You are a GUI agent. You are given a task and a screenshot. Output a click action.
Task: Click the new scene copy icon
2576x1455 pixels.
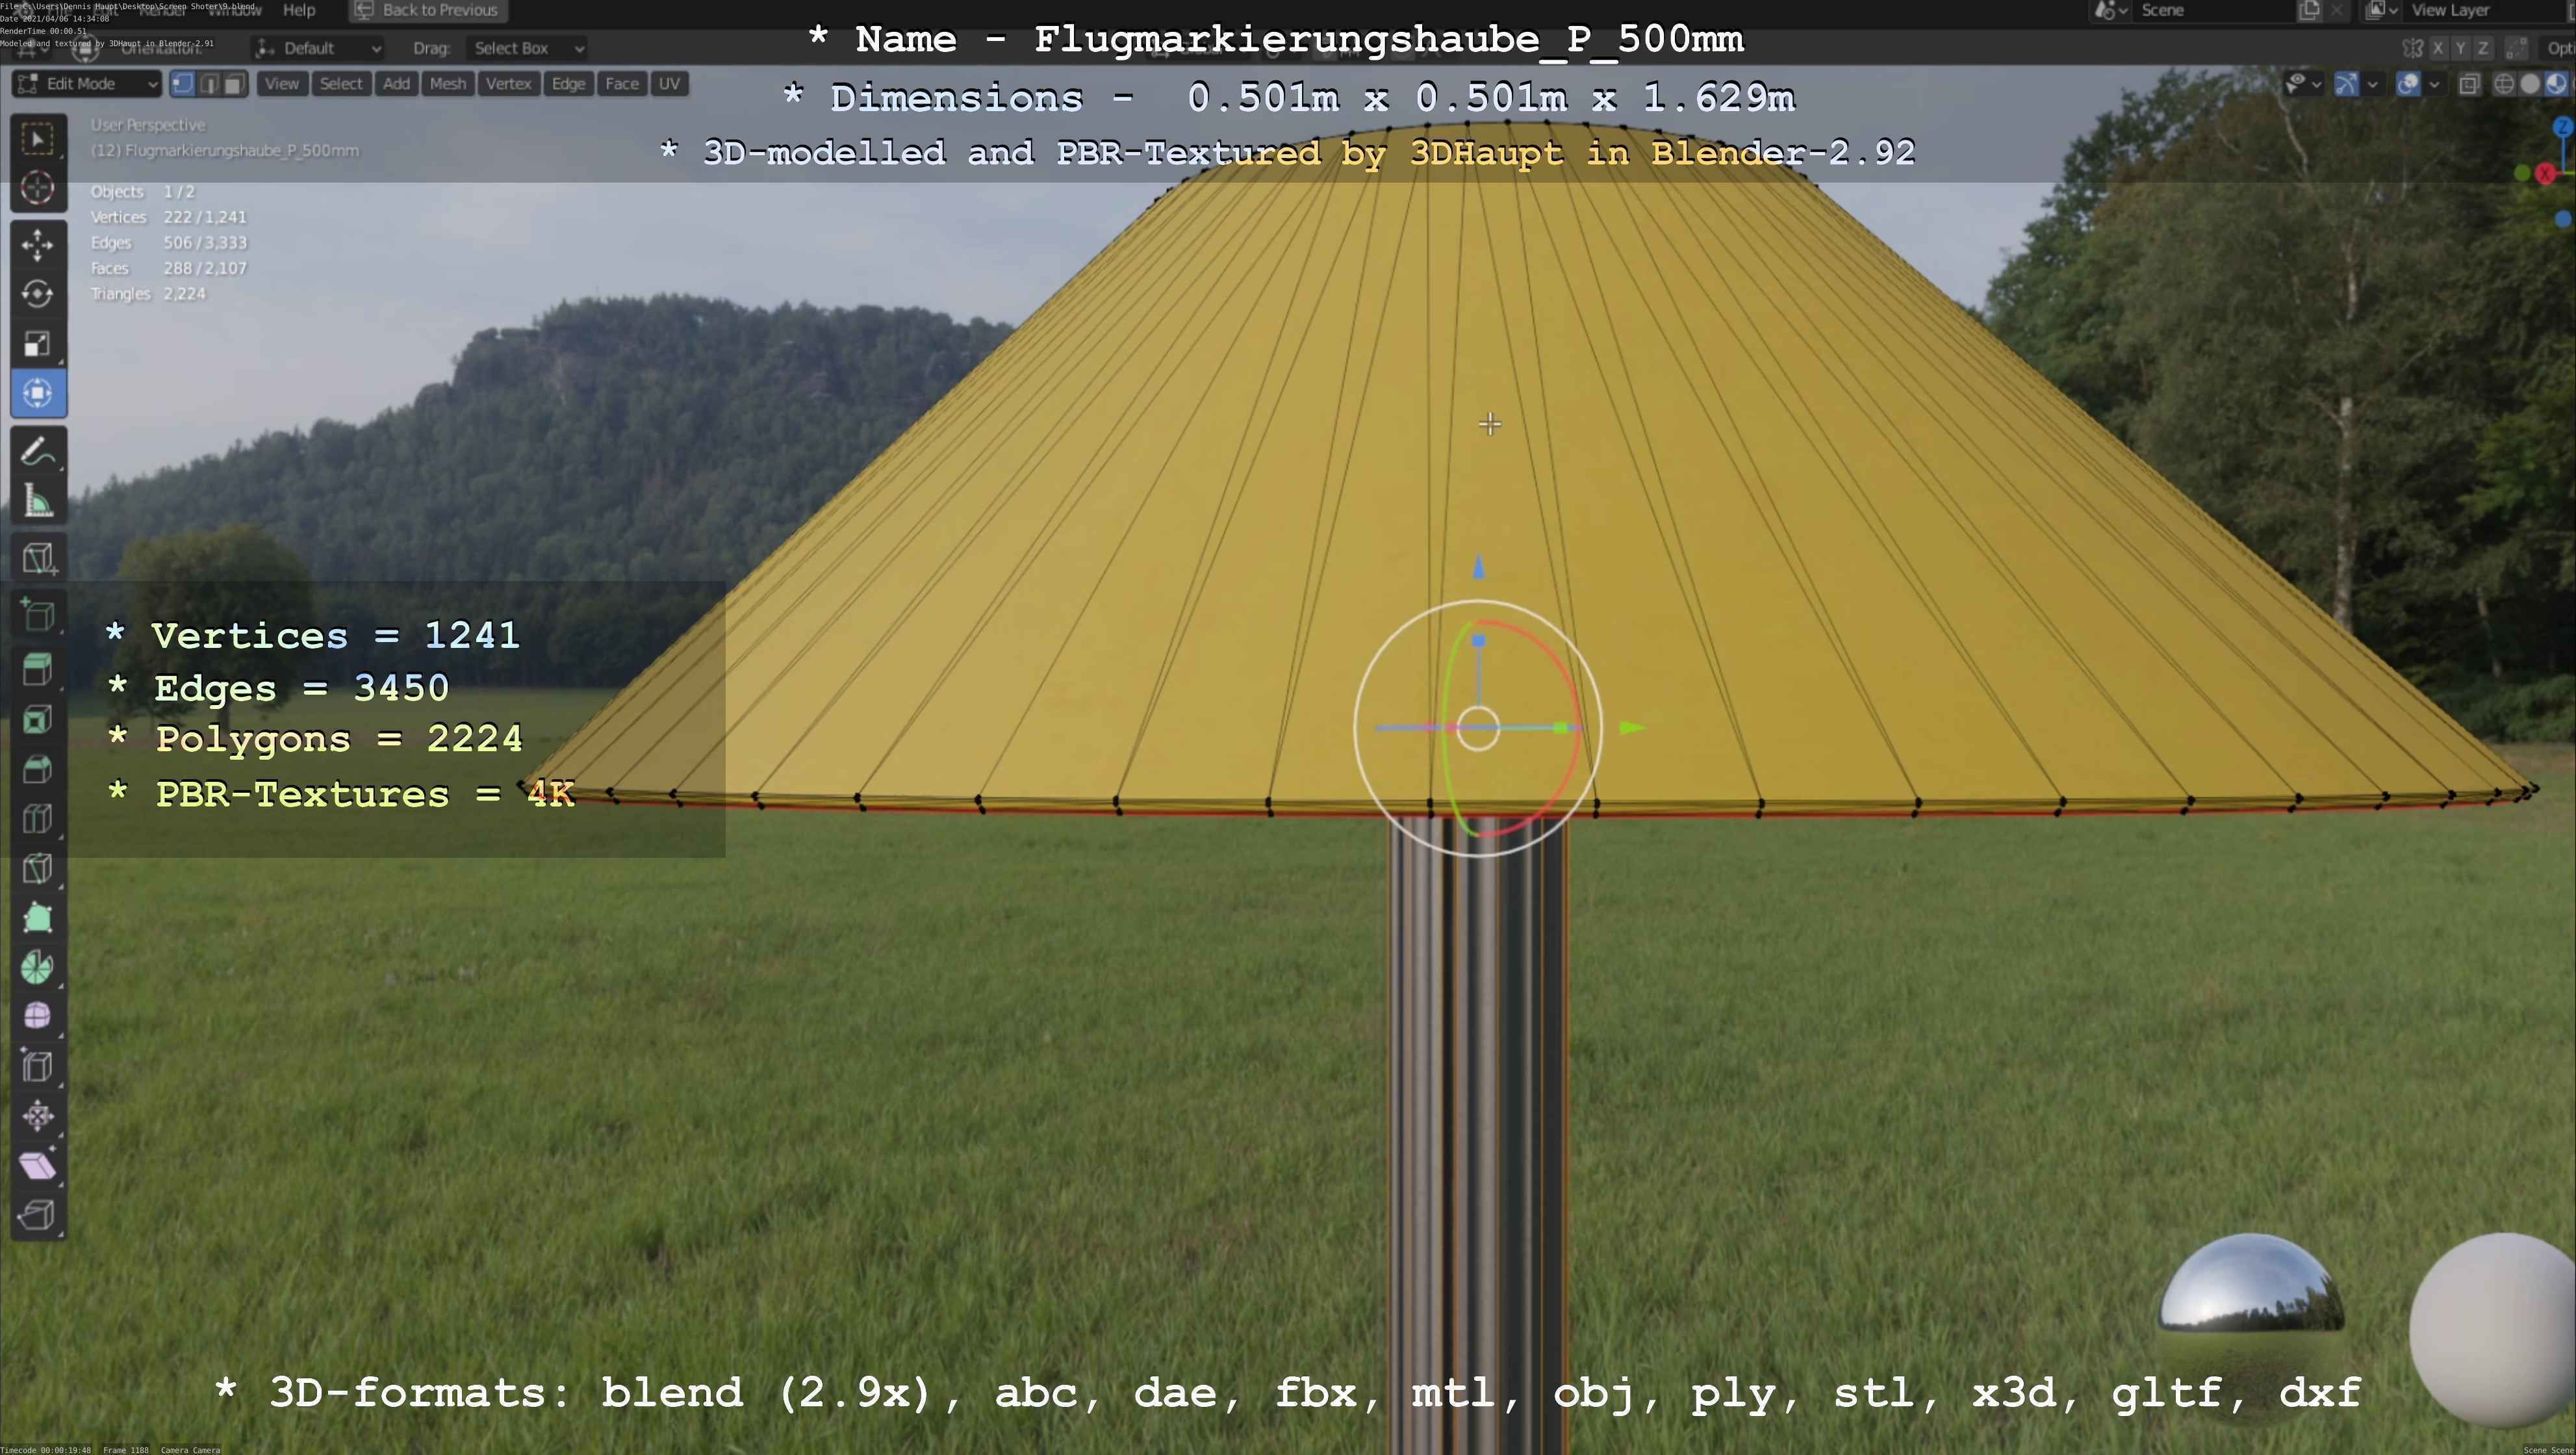(2310, 10)
